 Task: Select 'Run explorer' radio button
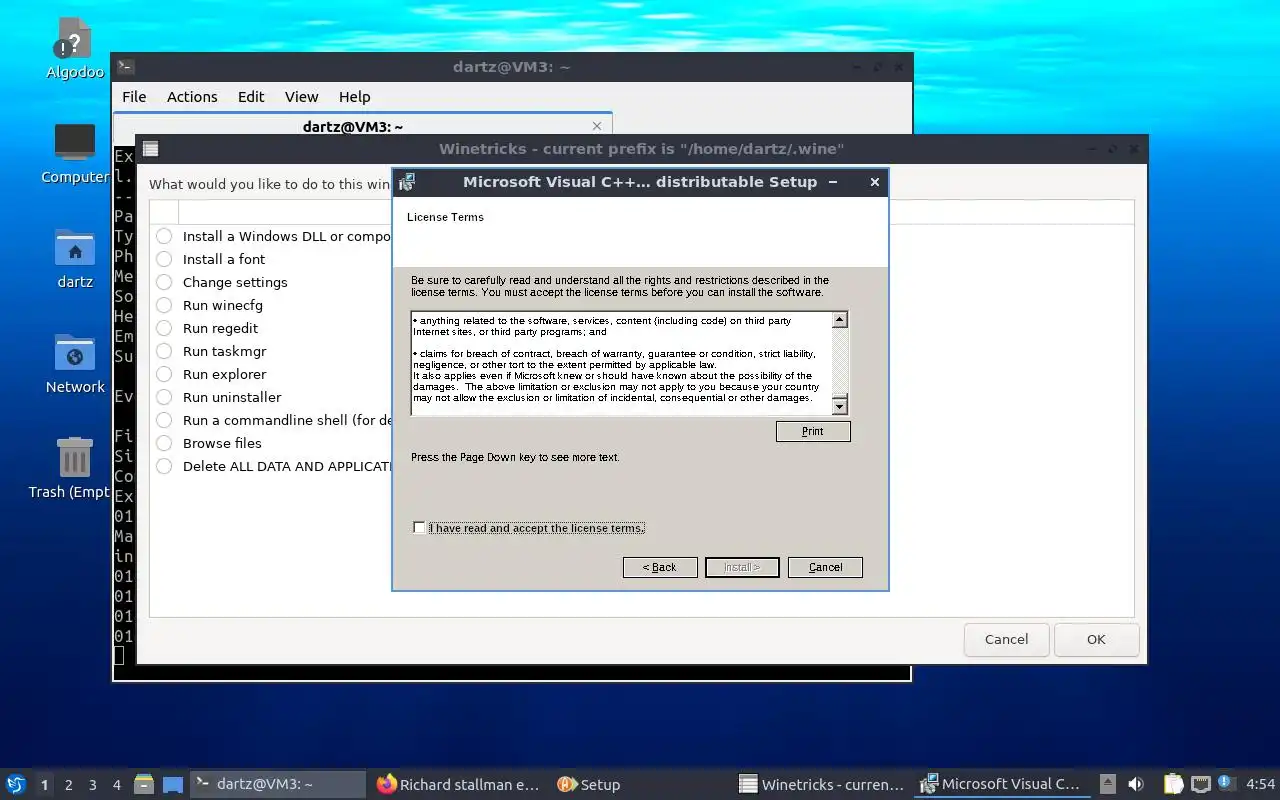coord(164,374)
